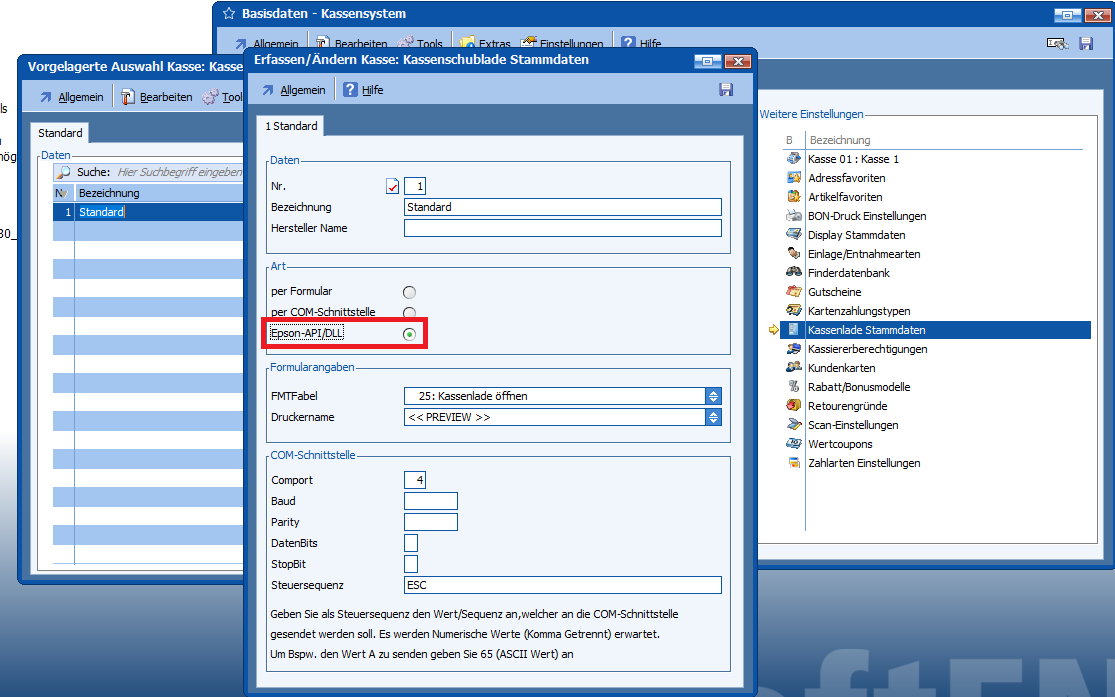
Task: Expand the Druckername dropdown
Action: coord(712,417)
